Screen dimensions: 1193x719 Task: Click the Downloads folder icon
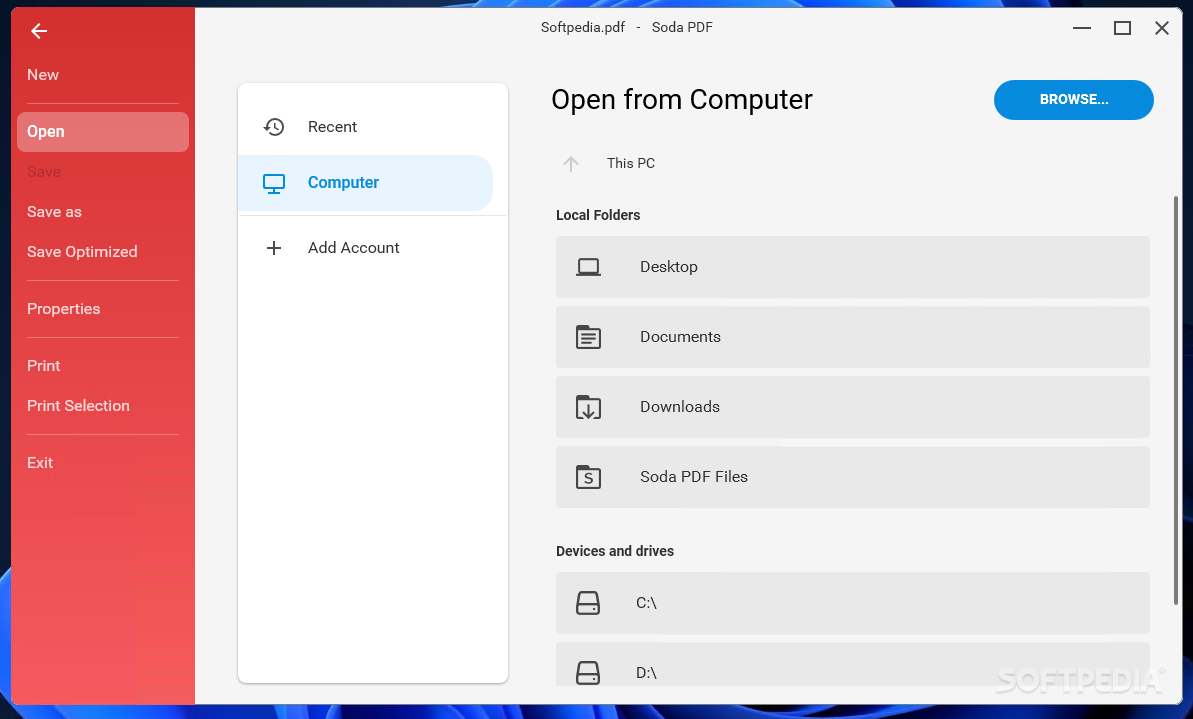[x=588, y=407]
